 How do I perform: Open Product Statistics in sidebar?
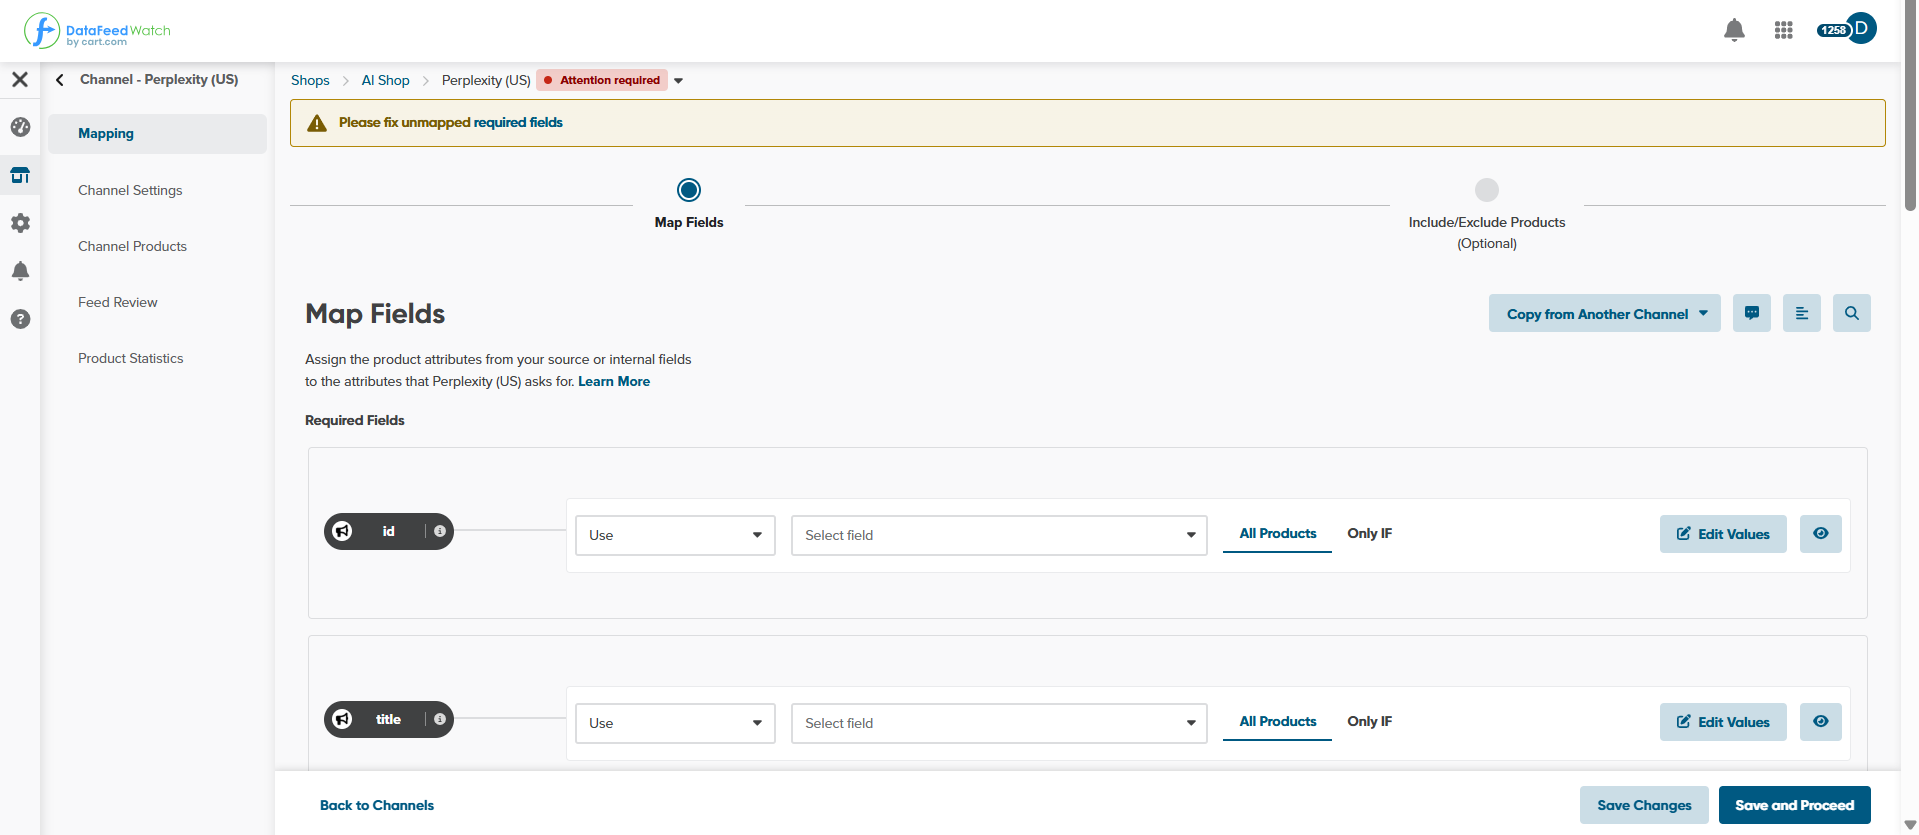(130, 358)
